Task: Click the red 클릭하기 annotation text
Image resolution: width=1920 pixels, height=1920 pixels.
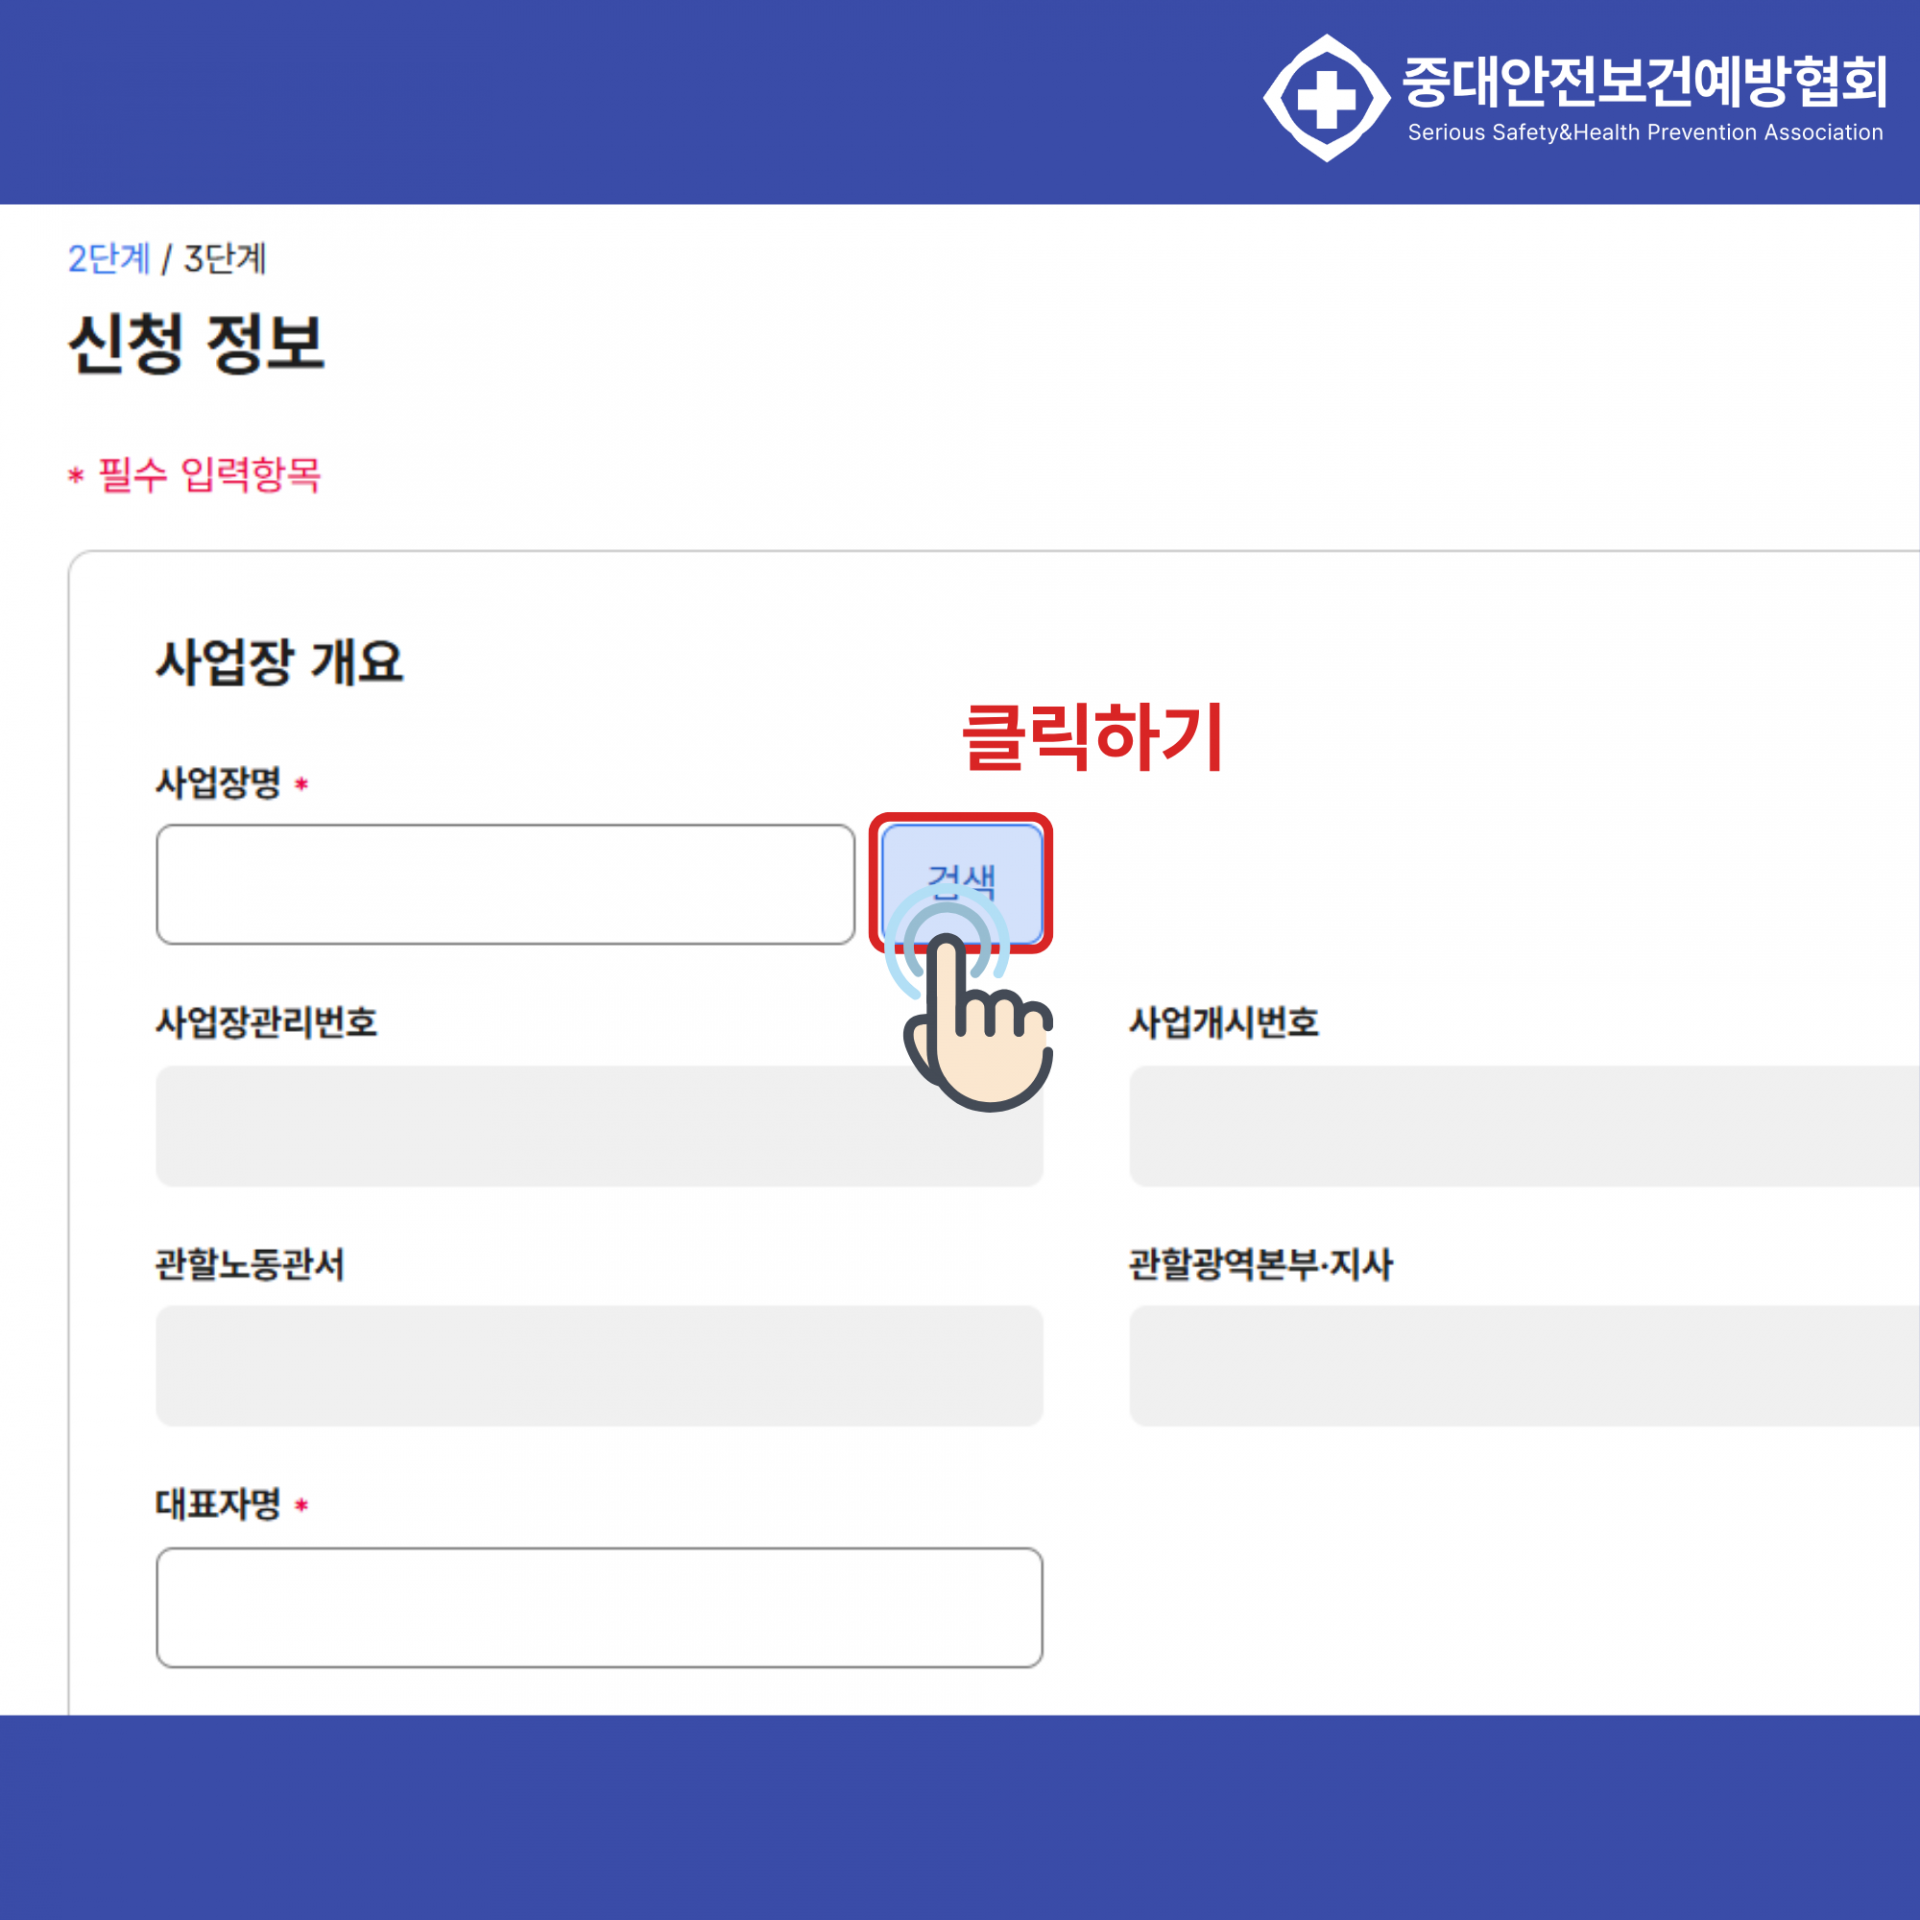Action: [x=1092, y=736]
